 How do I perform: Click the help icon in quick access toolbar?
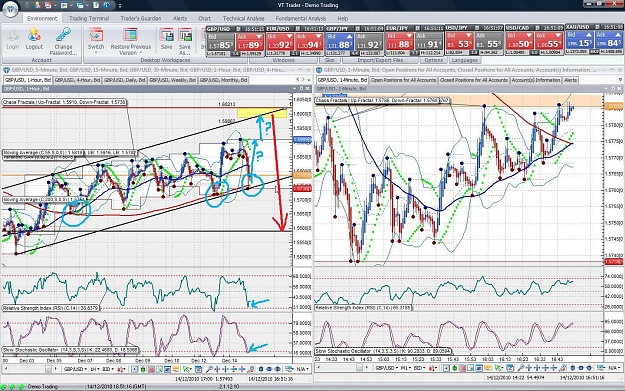[106, 5]
